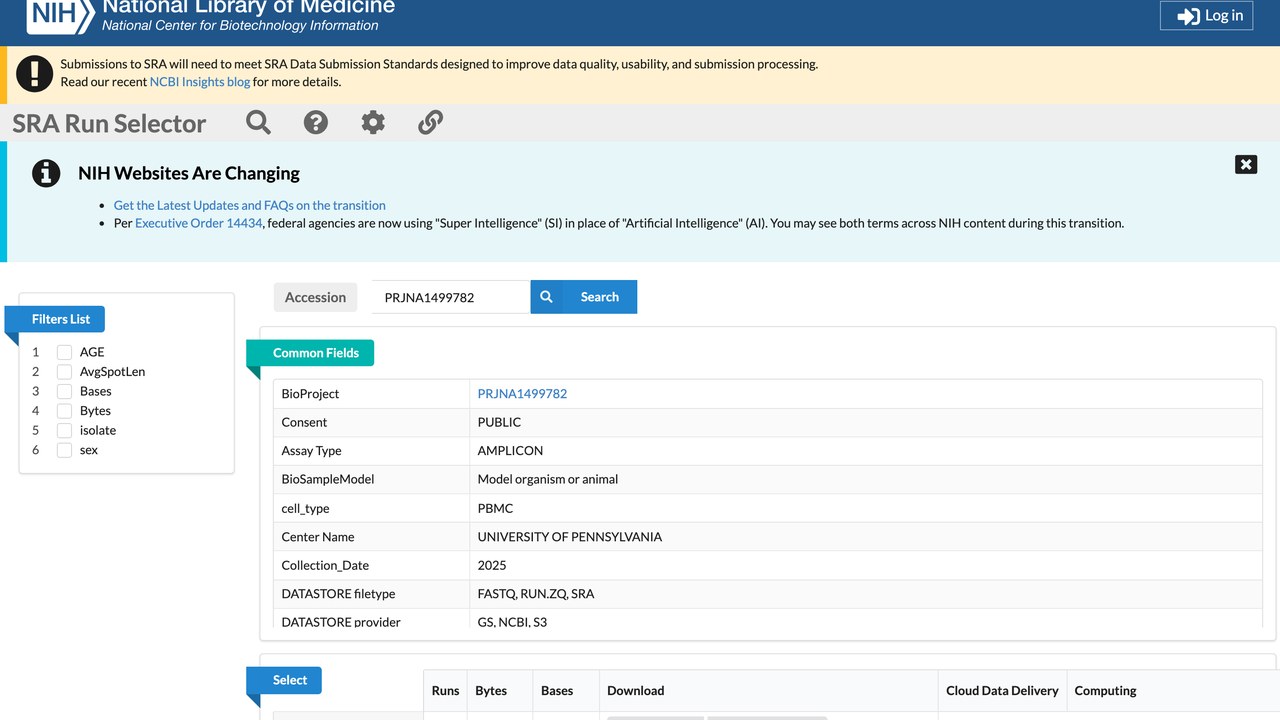Image resolution: width=1280 pixels, height=720 pixels.
Task: Click the NIH logo
Action: tap(61, 15)
